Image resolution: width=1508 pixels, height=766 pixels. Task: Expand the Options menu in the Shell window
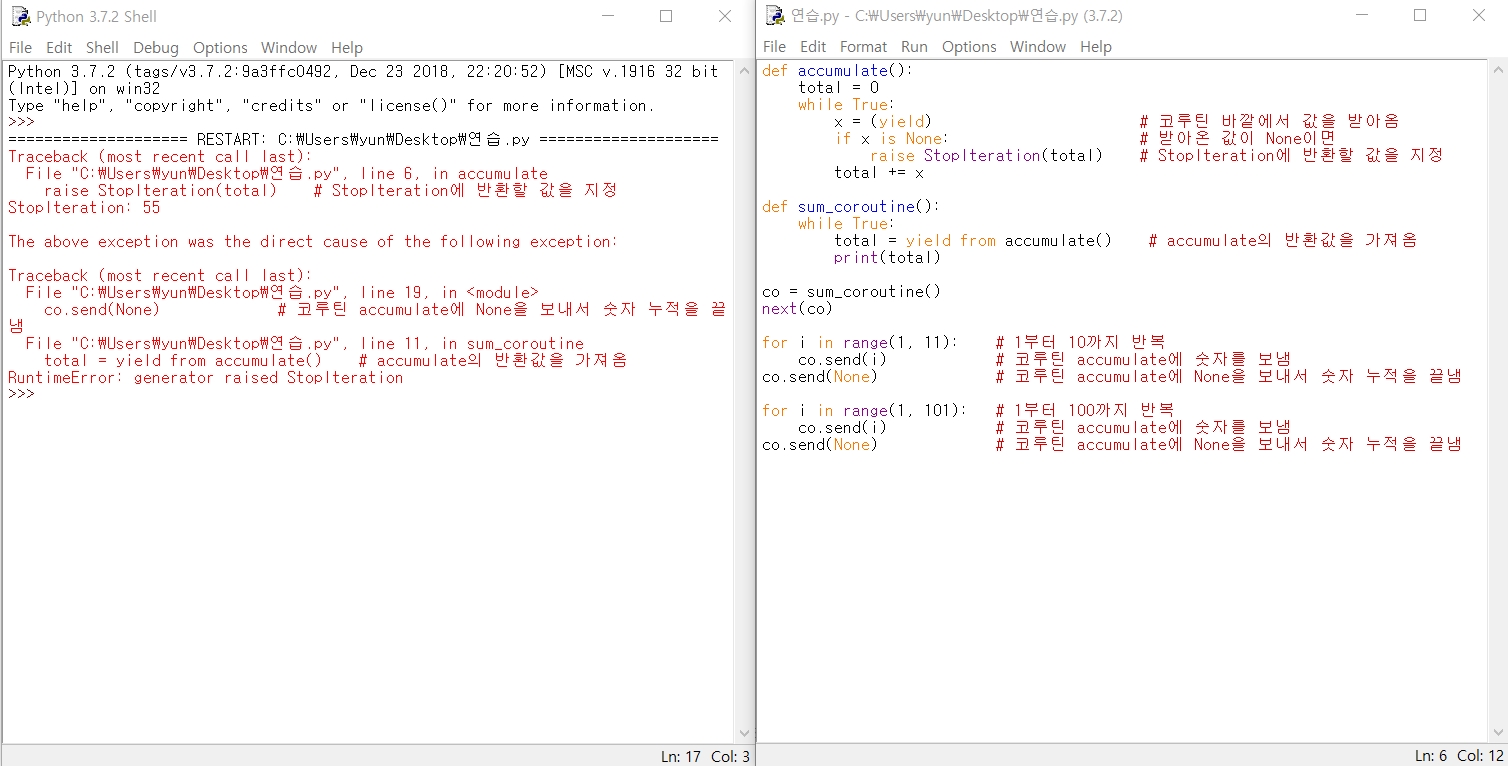tap(220, 47)
